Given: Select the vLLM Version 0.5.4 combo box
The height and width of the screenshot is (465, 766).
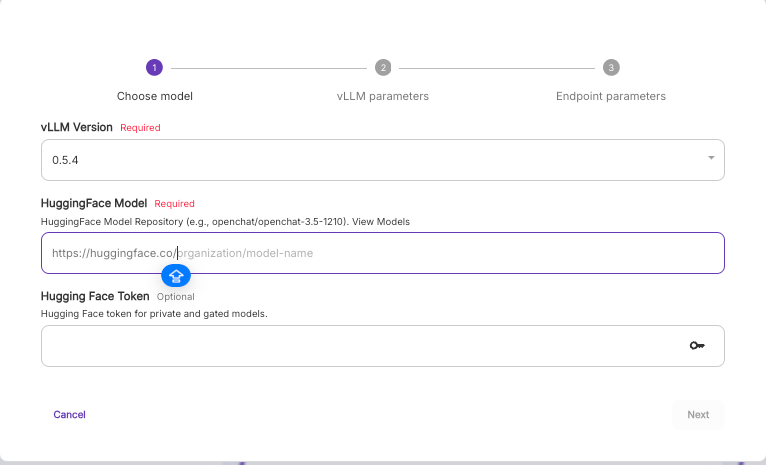Looking at the screenshot, I should [383, 160].
